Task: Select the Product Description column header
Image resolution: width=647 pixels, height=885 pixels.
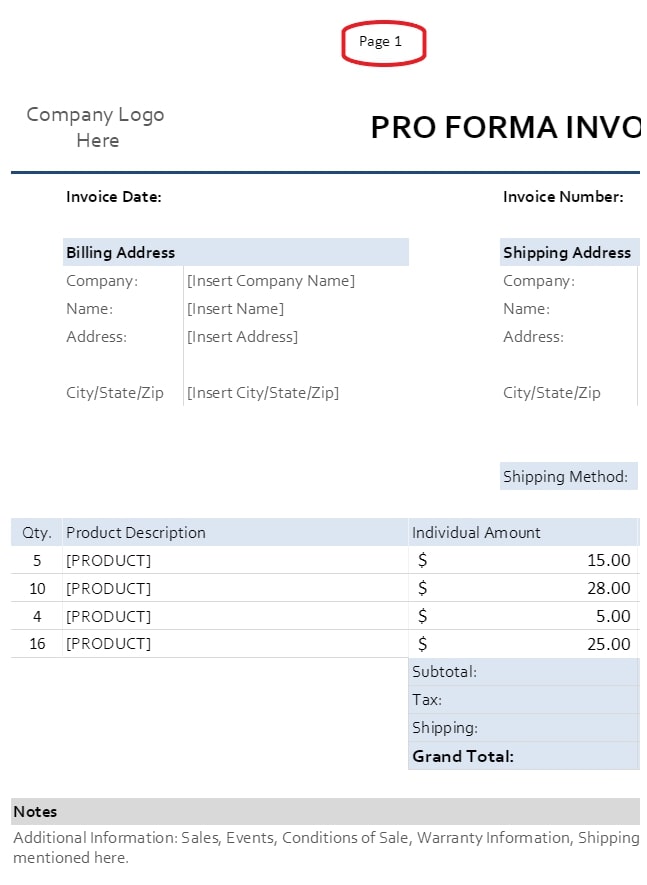Action: 136,533
